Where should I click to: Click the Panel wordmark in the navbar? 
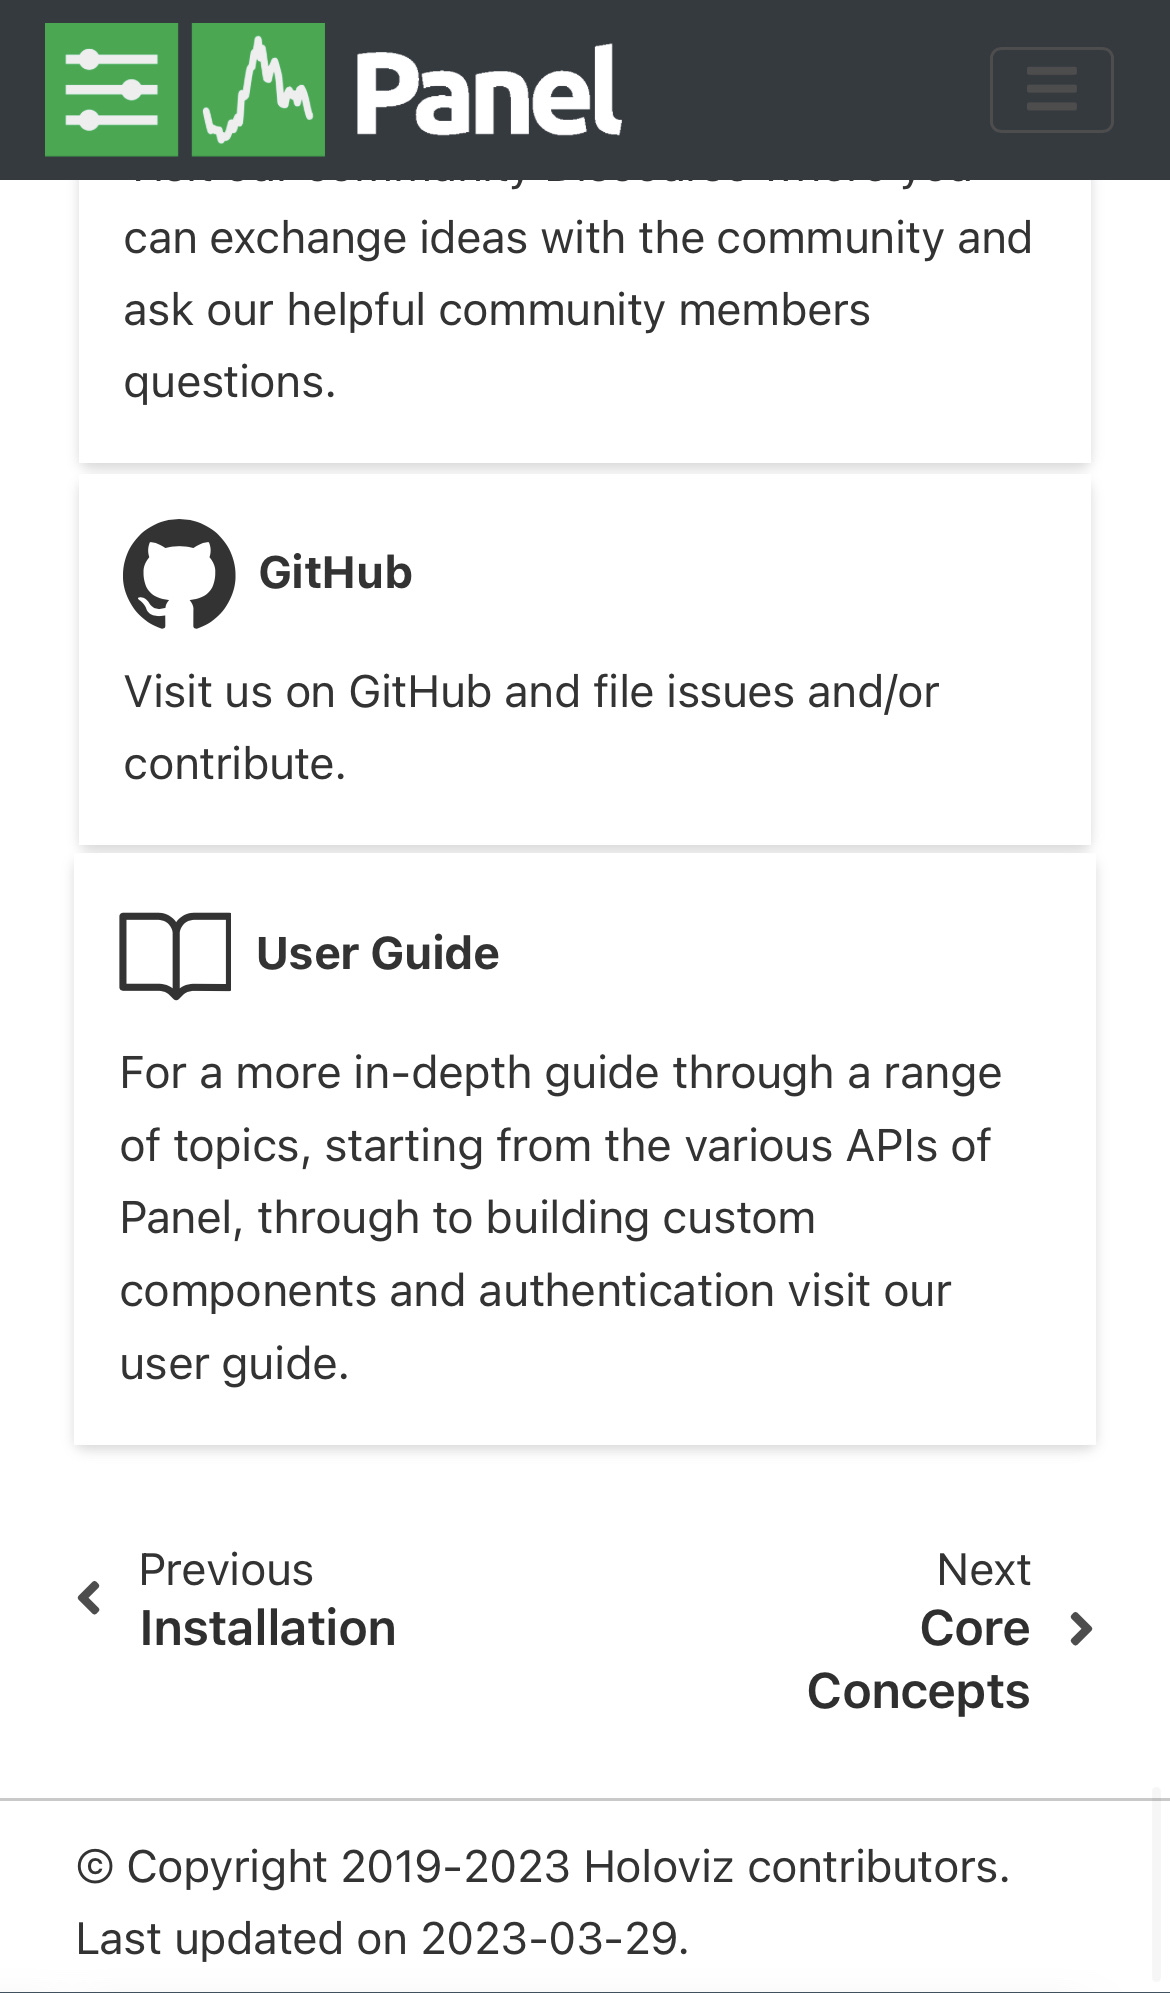[489, 90]
